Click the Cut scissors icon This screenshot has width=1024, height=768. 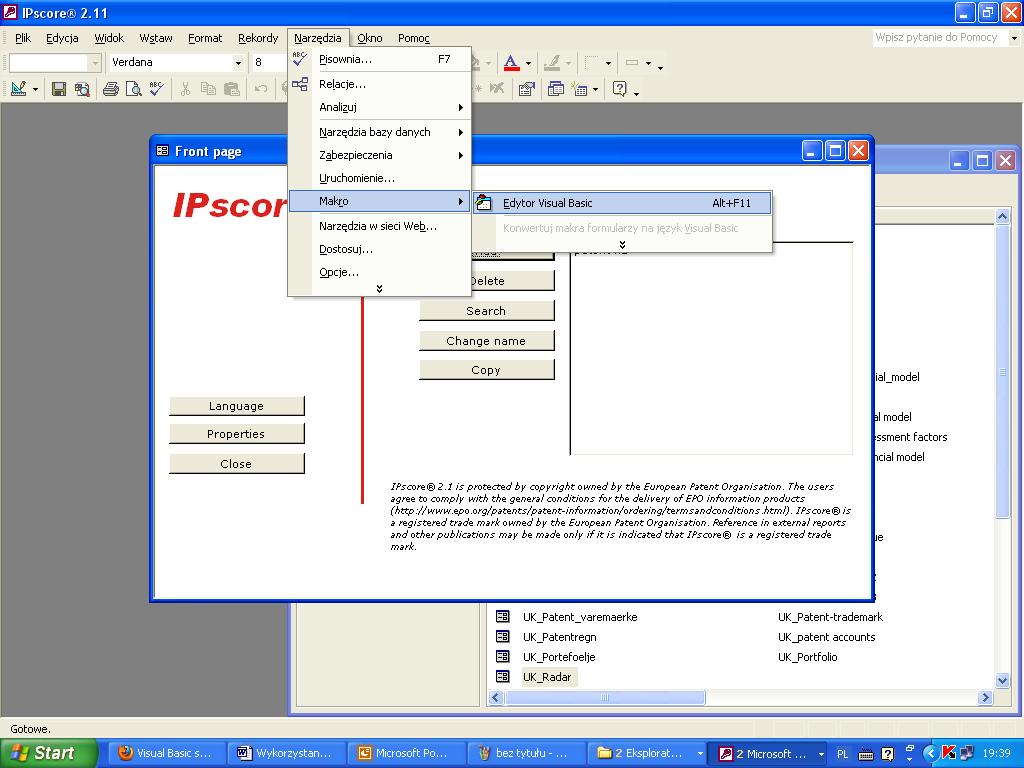(185, 89)
